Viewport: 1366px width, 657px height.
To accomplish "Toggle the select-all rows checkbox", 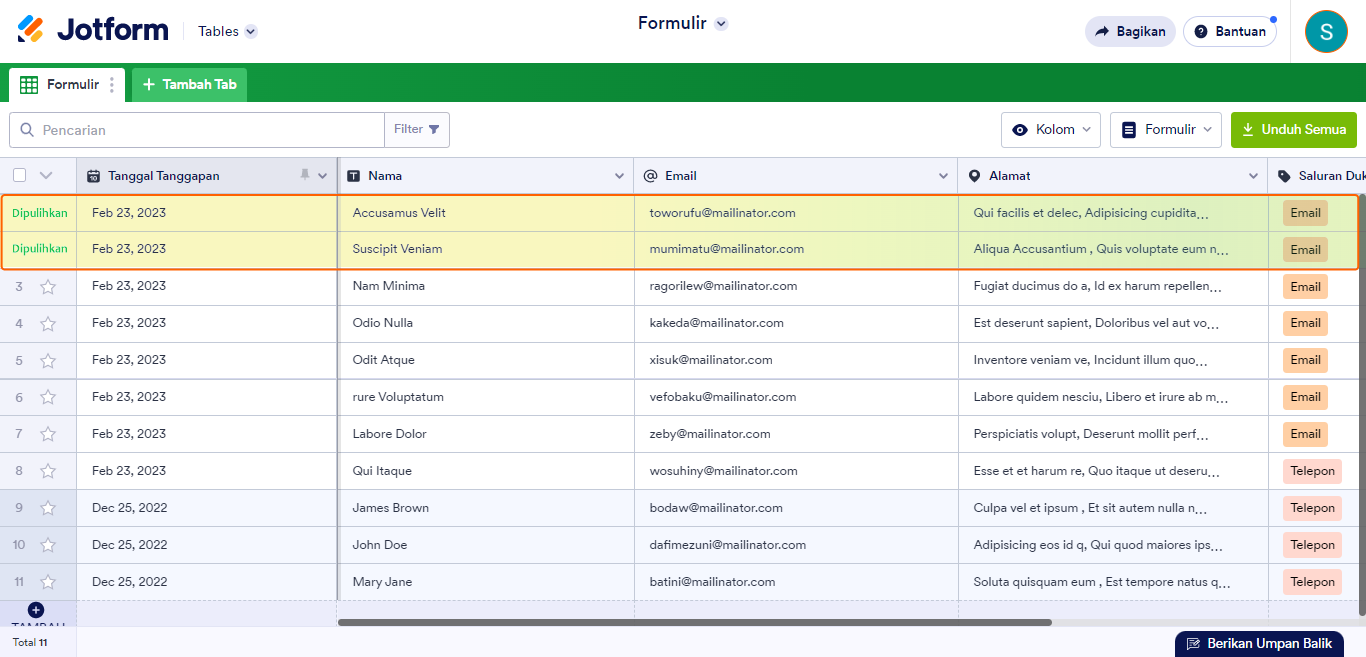I will [x=20, y=175].
